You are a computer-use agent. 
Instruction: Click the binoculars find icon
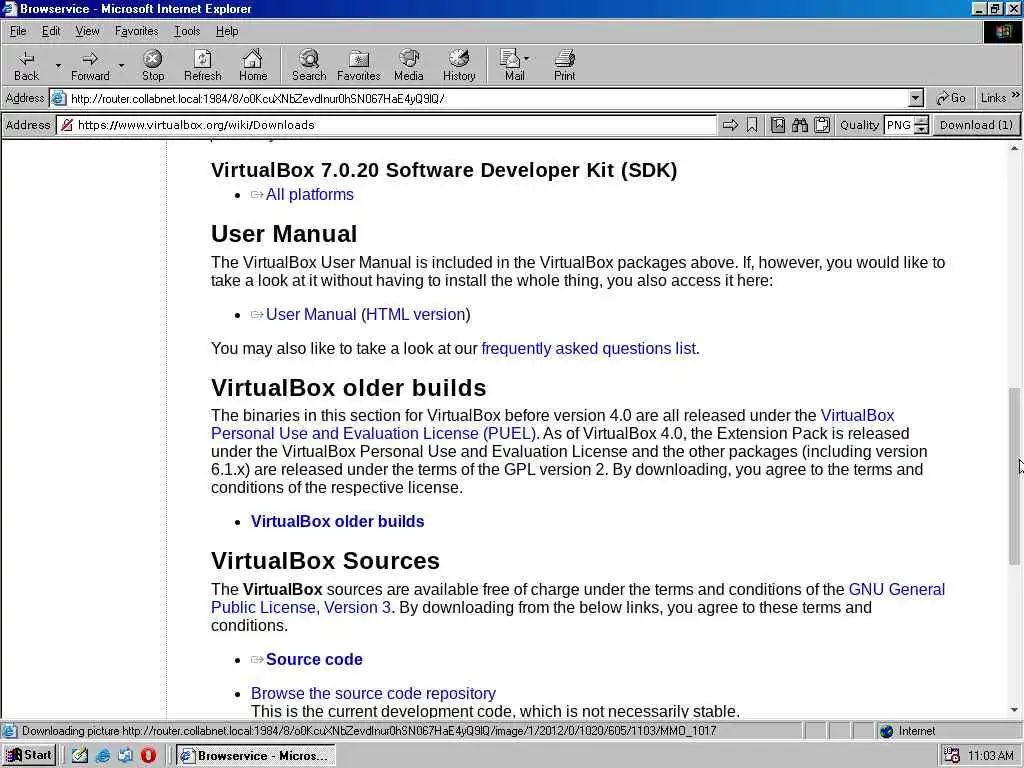800,125
